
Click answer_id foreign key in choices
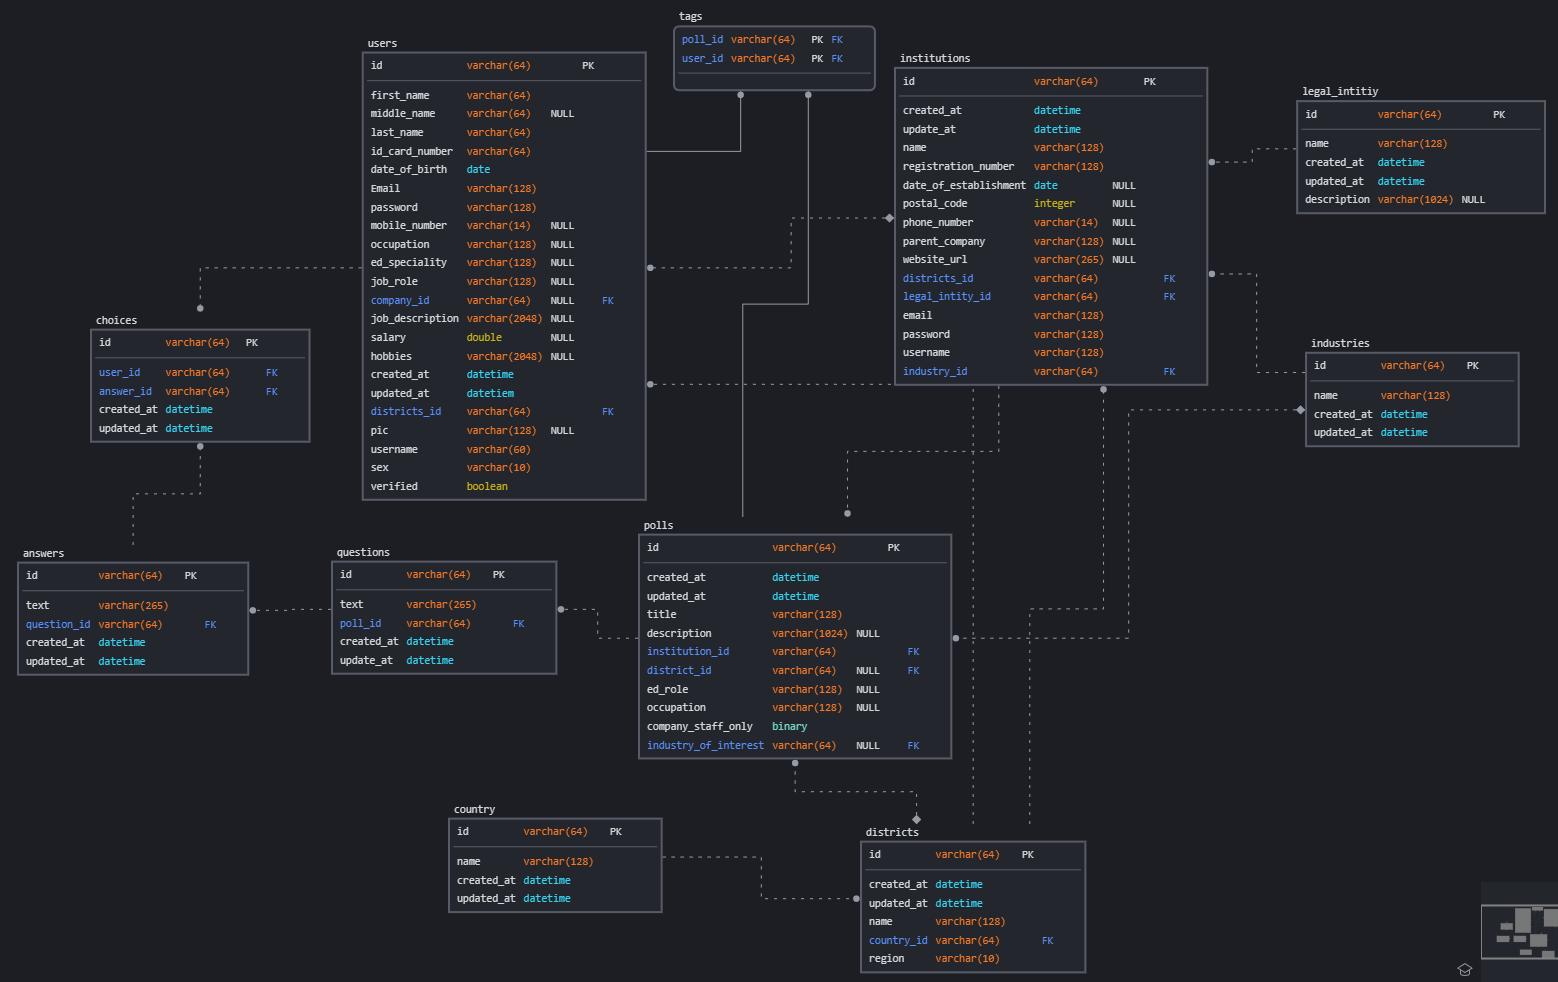tap(200, 392)
